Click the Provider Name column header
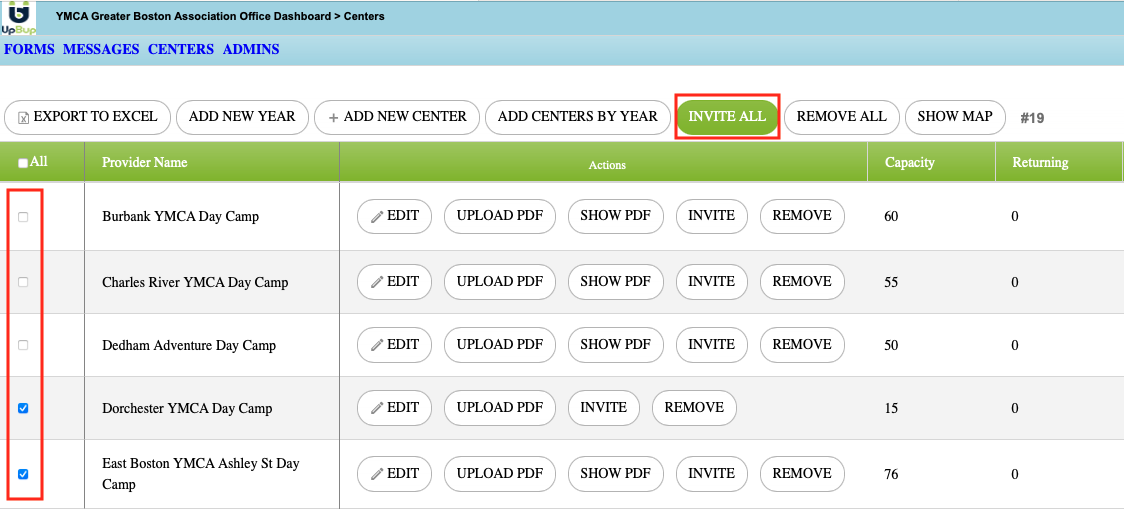 pos(145,163)
